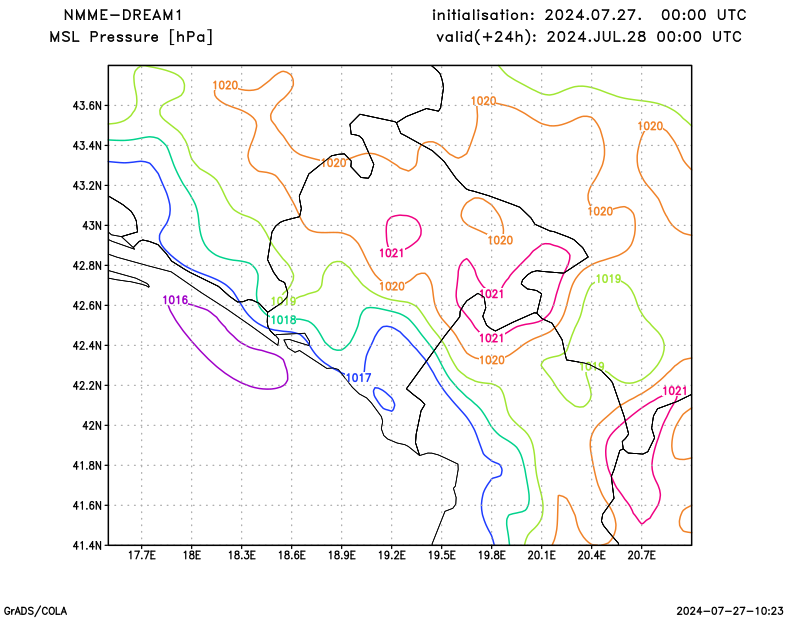Select the valid(+24h) forecast time line
800x618 pixels.
pyautogui.click(x=589, y=37)
